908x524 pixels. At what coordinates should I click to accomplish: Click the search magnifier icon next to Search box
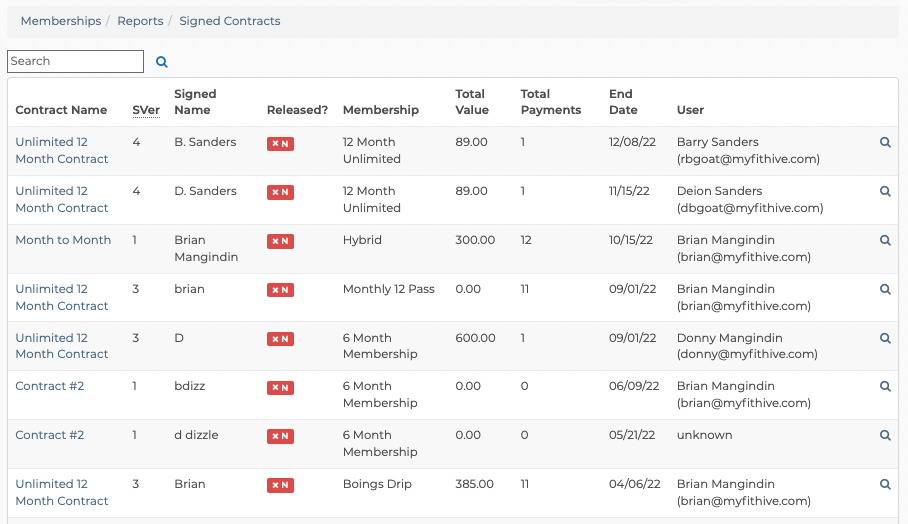pyautogui.click(x=162, y=62)
